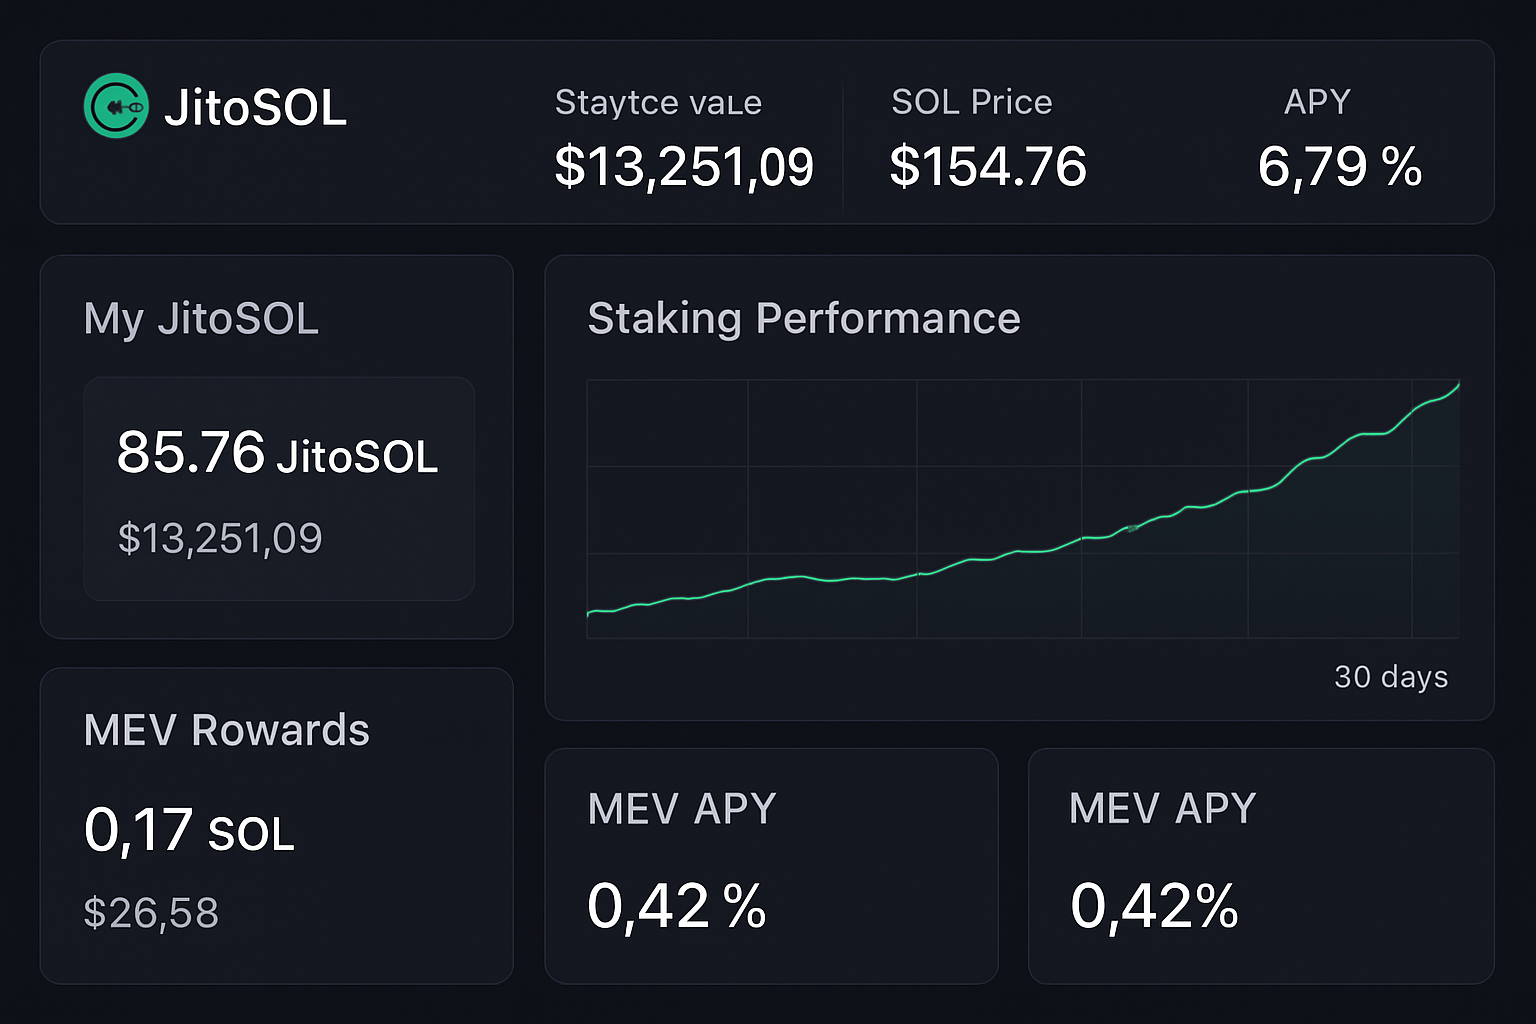Click the SOL Price value $154.76

coord(988,167)
